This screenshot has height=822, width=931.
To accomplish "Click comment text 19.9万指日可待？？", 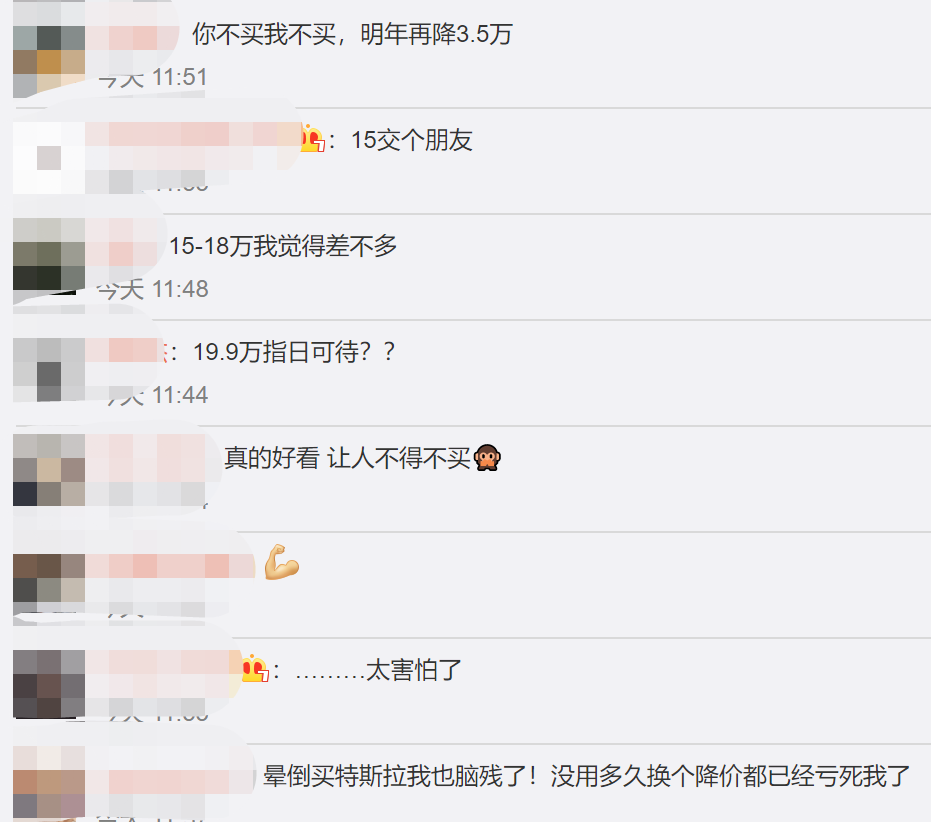I will pos(294,352).
